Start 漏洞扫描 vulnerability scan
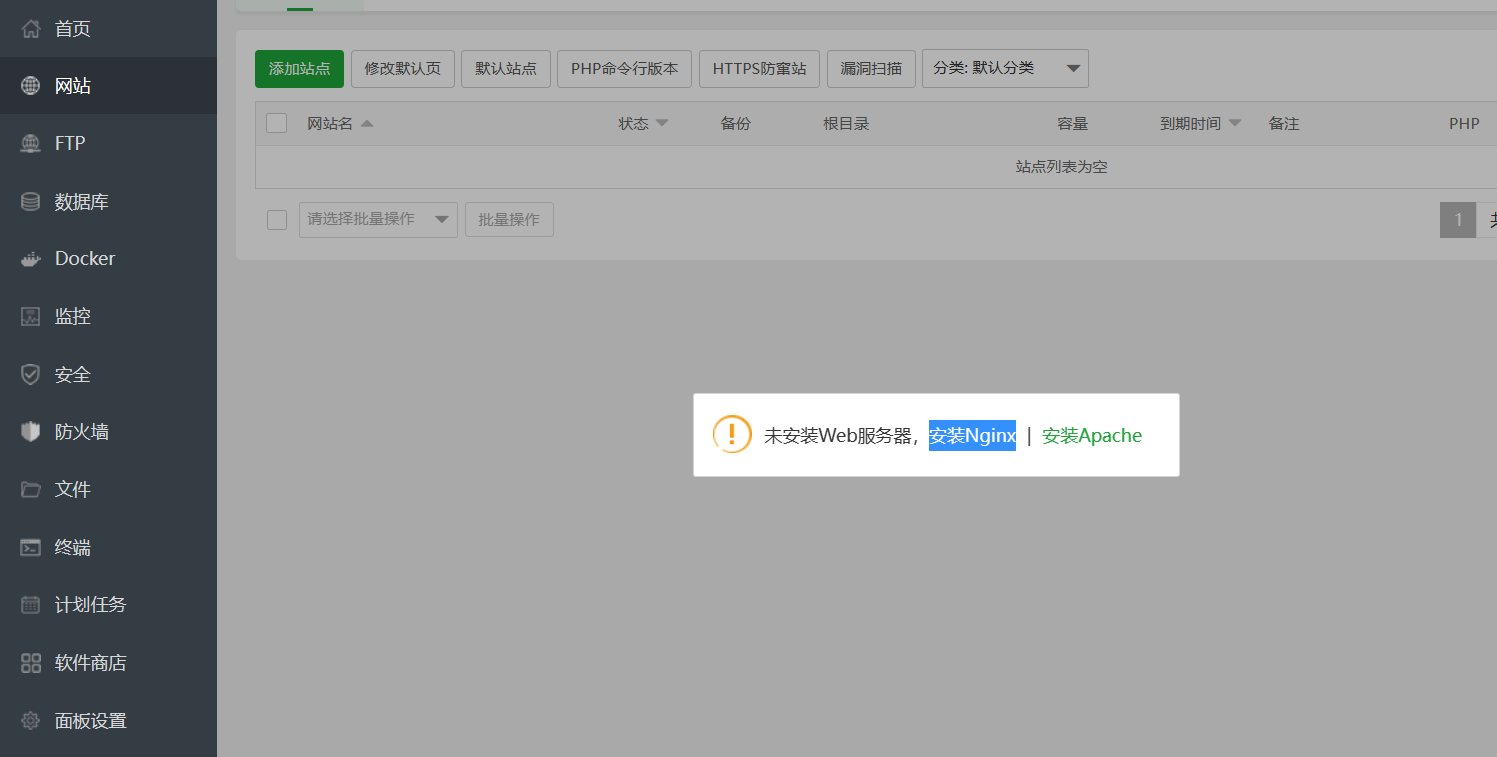The height and width of the screenshot is (757, 1497). (871, 68)
